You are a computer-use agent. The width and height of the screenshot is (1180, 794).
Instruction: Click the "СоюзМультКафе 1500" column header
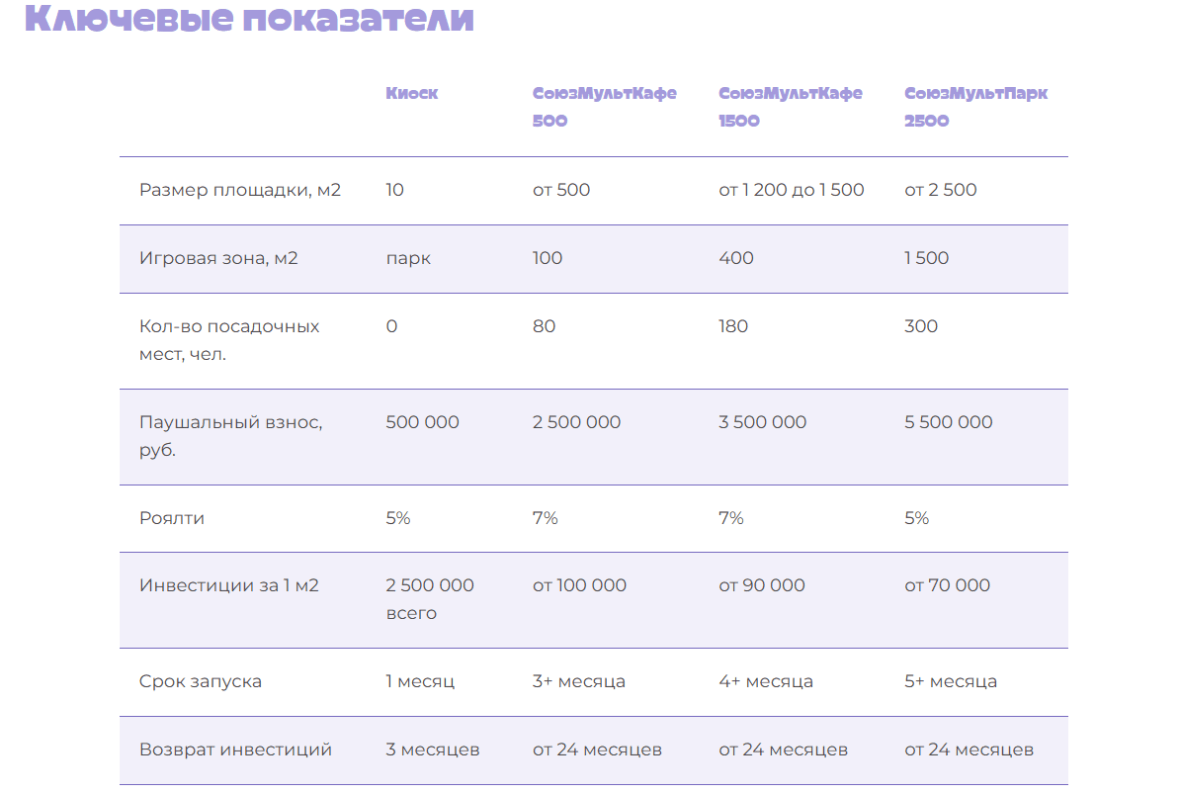point(790,107)
